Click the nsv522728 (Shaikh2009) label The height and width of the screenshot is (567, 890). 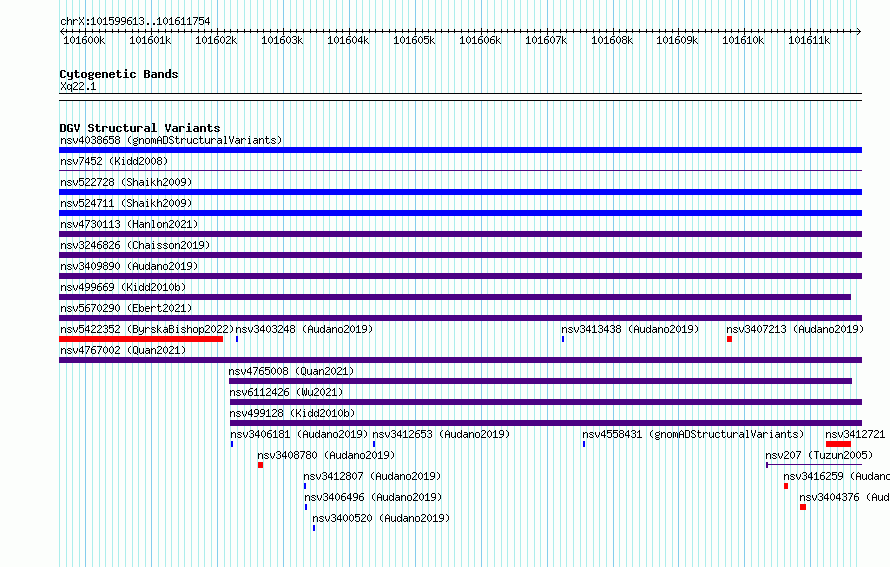click(126, 182)
